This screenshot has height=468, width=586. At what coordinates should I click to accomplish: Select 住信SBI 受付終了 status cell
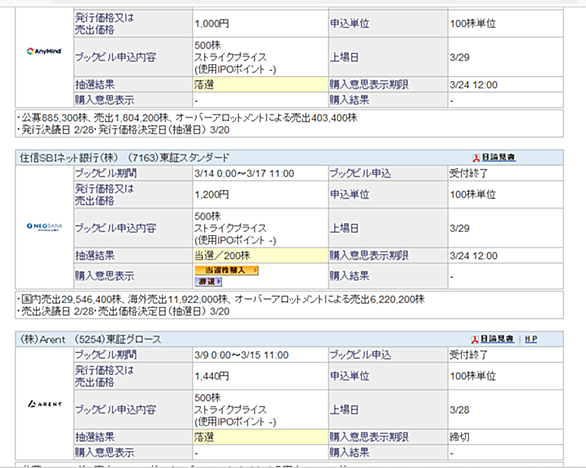coord(506,173)
